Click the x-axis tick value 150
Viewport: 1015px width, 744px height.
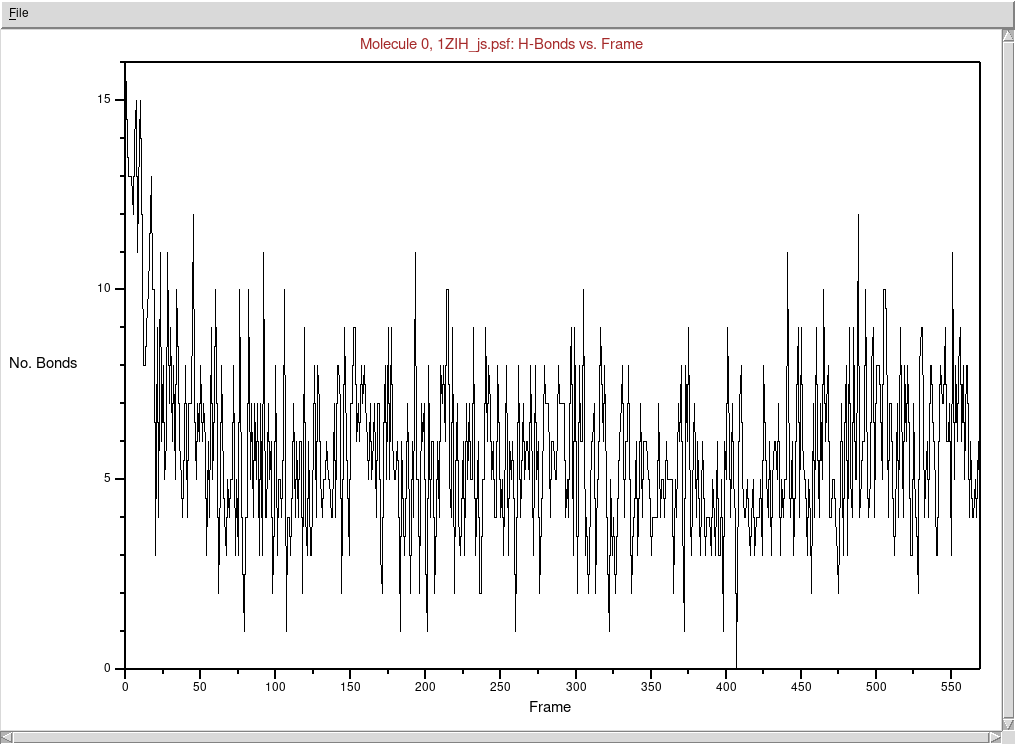click(x=350, y=687)
